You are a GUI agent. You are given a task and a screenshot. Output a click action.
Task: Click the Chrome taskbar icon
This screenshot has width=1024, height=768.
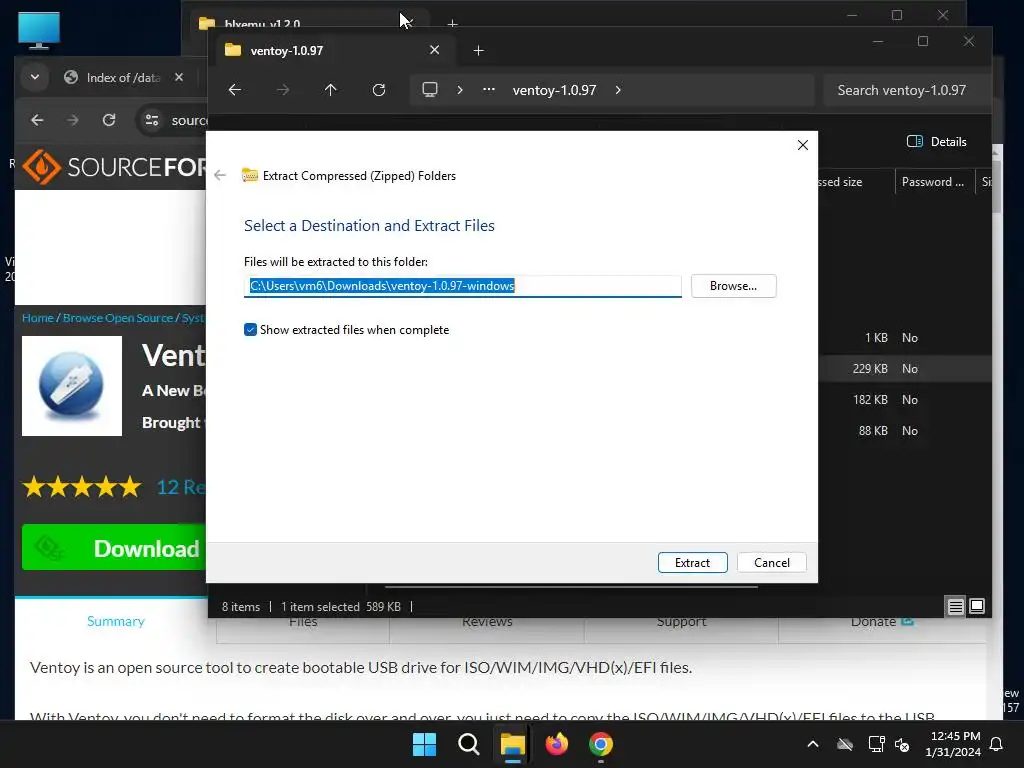point(601,744)
